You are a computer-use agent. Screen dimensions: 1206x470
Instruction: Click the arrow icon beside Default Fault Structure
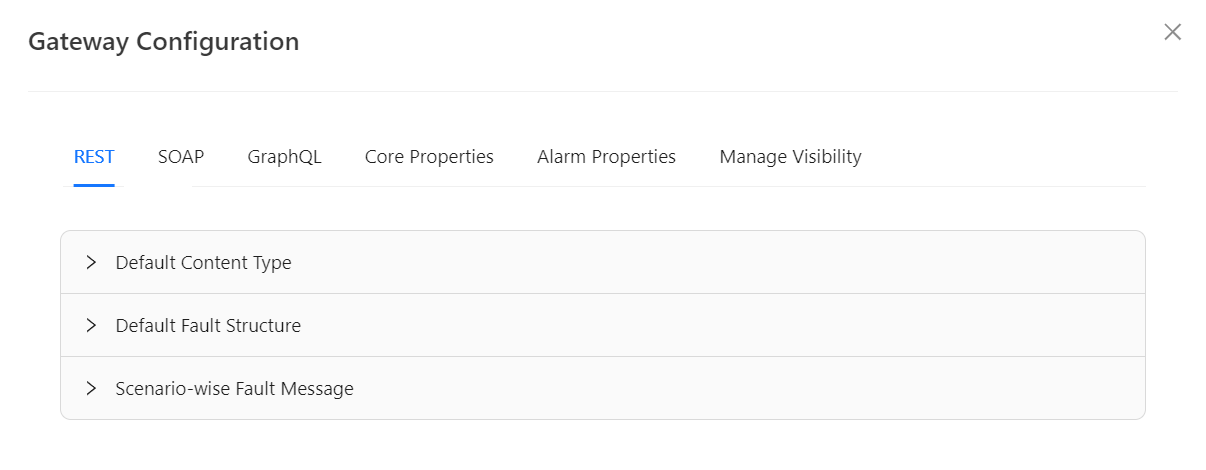[91, 325]
